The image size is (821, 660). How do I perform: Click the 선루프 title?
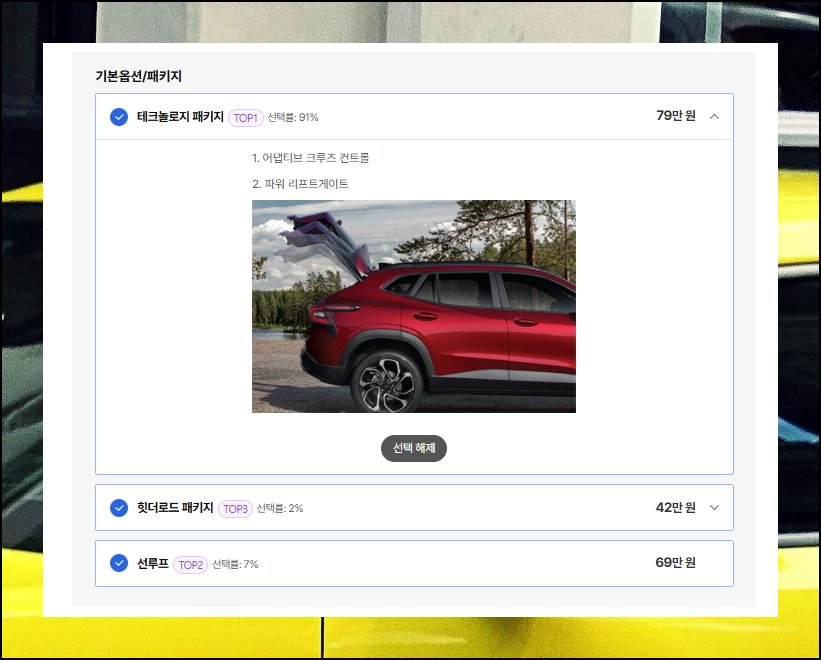point(153,563)
